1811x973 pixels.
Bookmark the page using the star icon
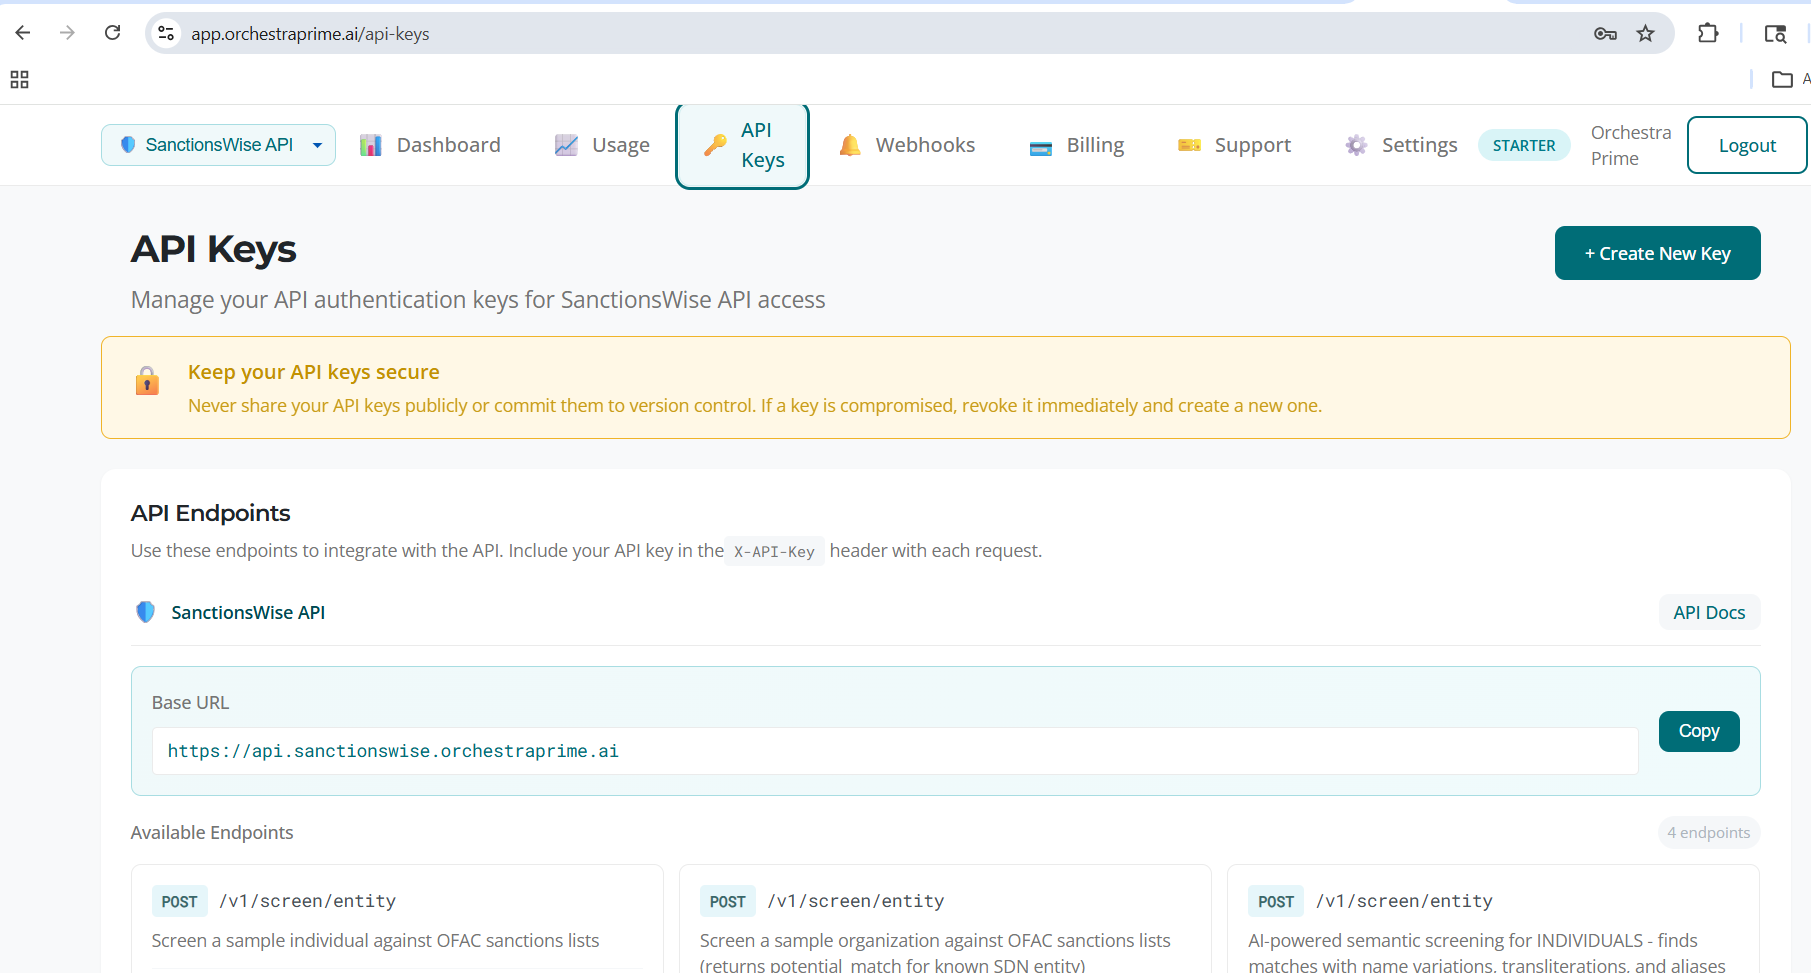point(1645,33)
